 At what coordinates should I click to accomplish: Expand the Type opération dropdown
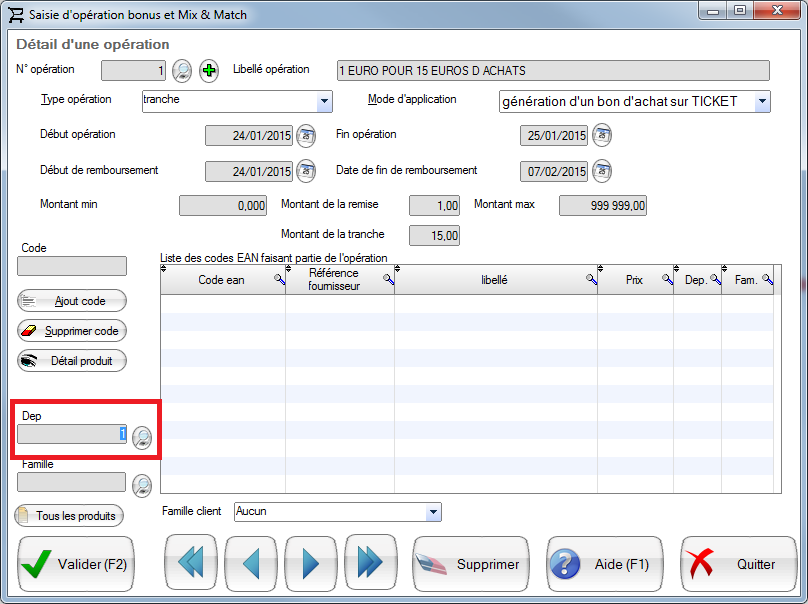point(324,101)
